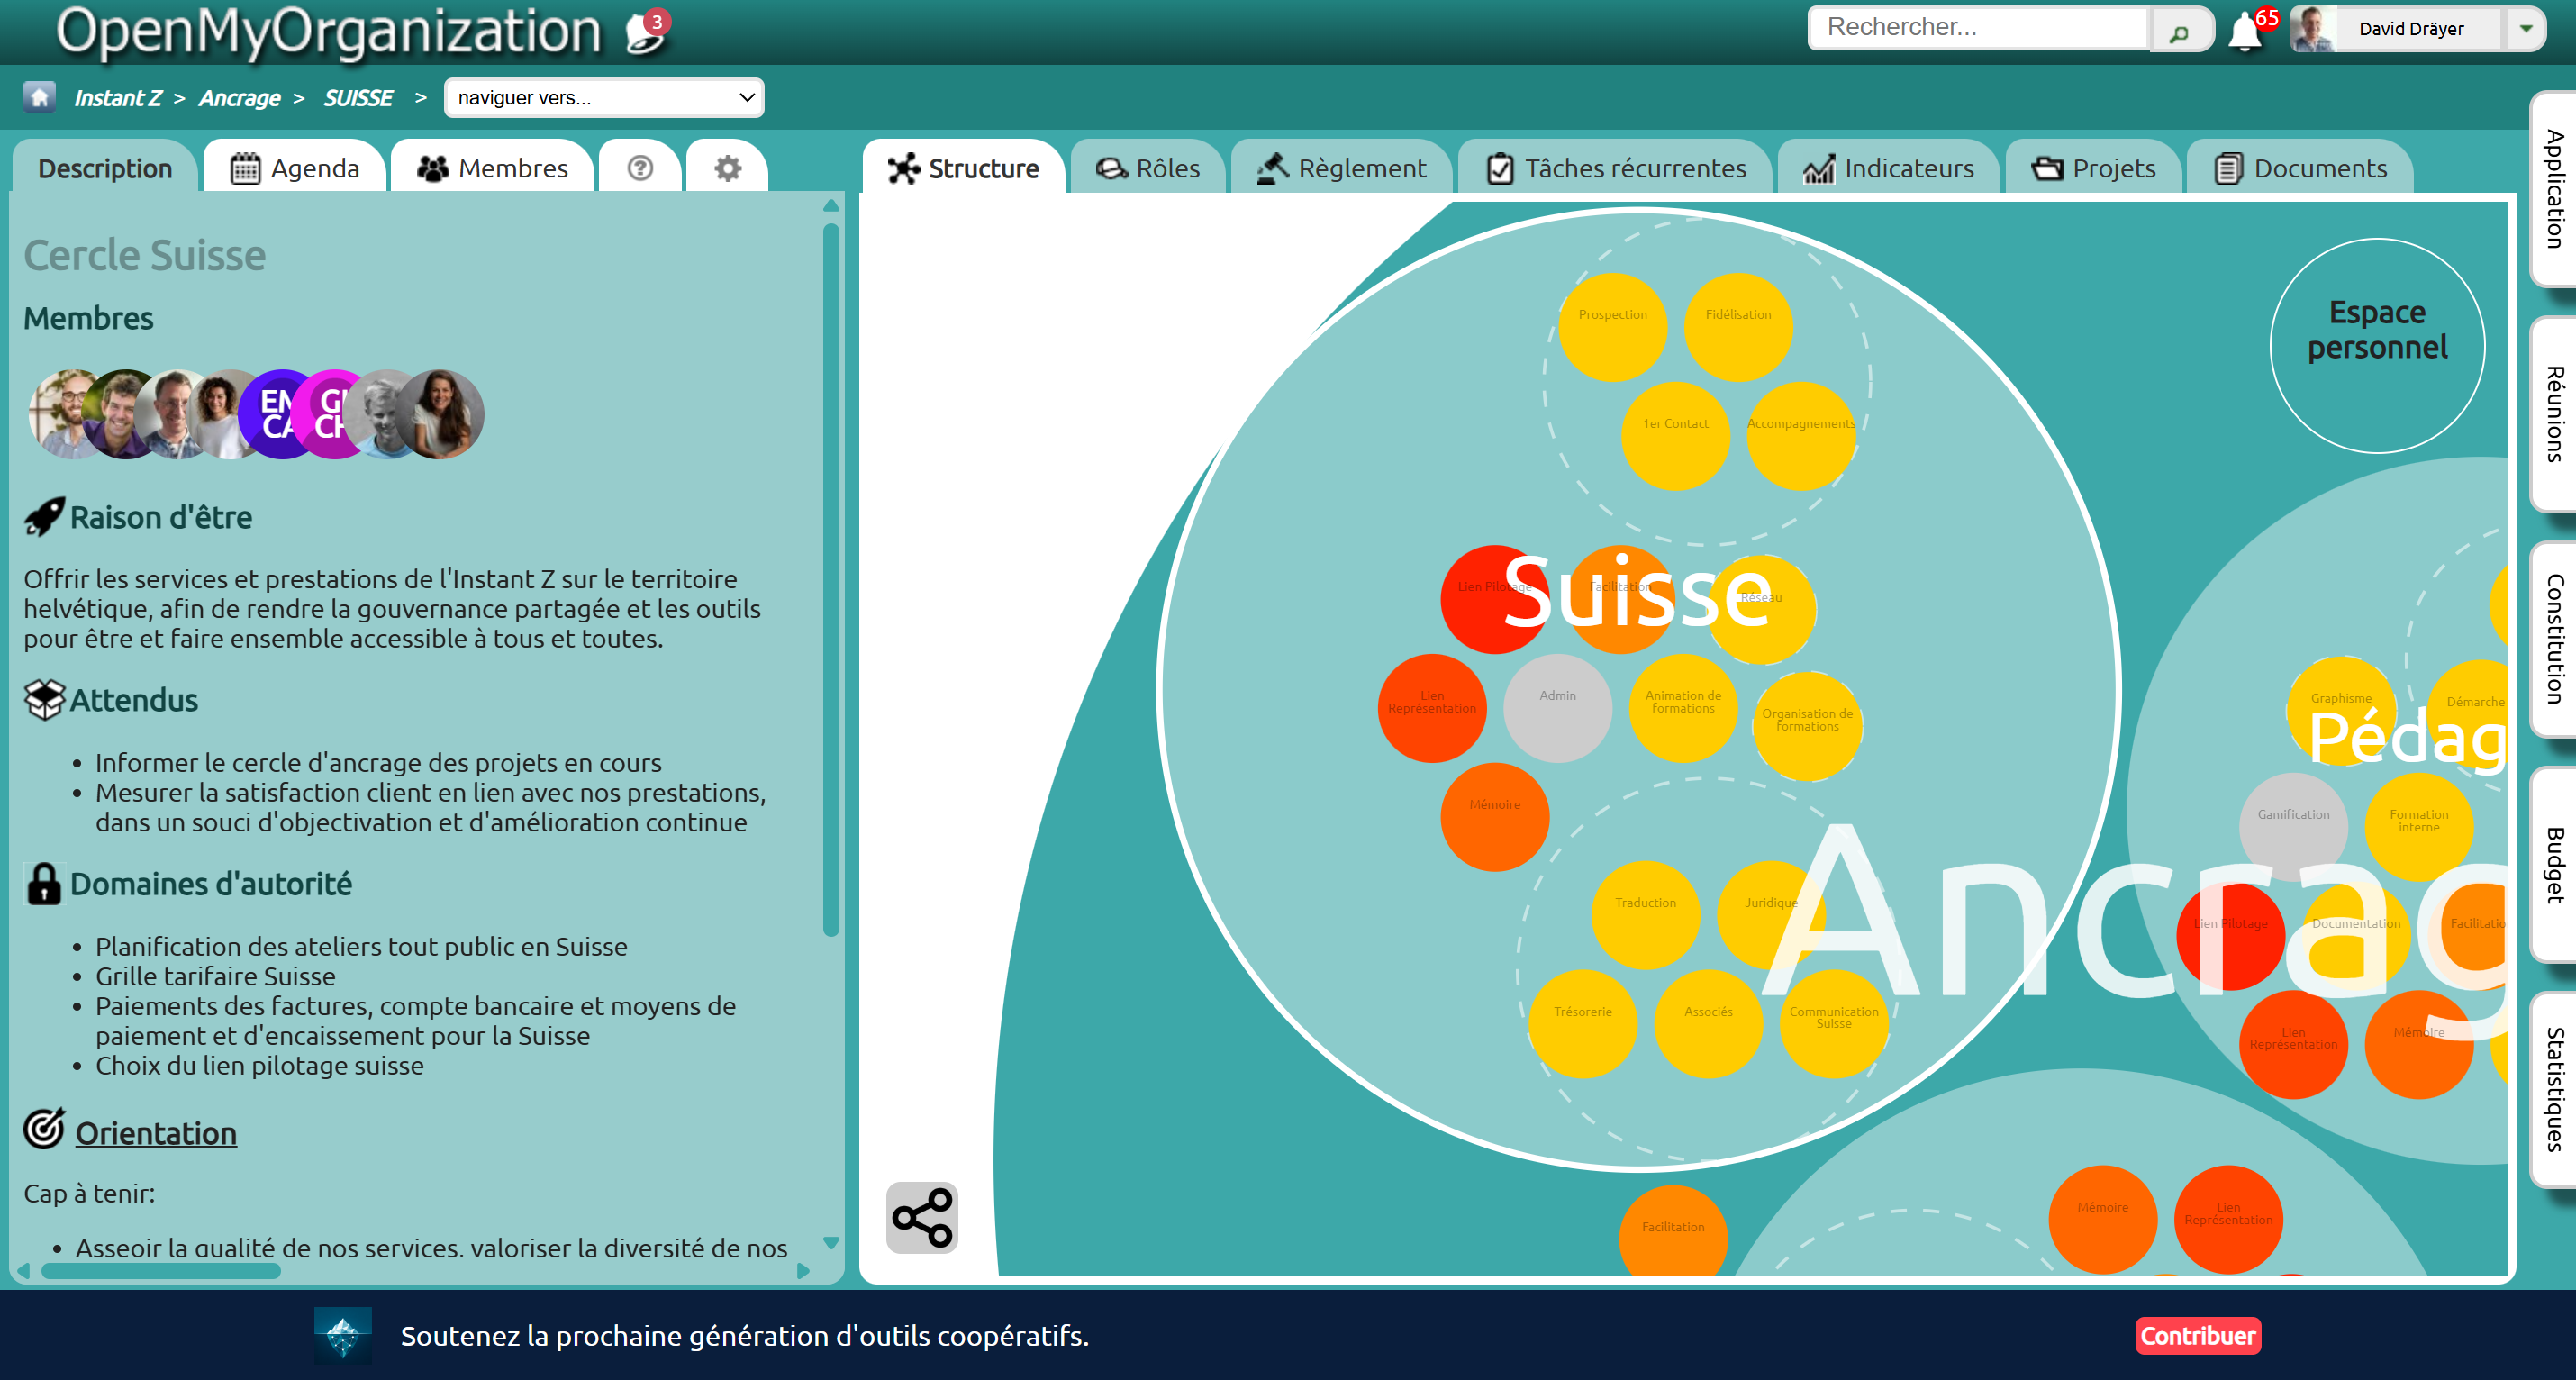Click the share icon in the structure view

click(922, 1217)
